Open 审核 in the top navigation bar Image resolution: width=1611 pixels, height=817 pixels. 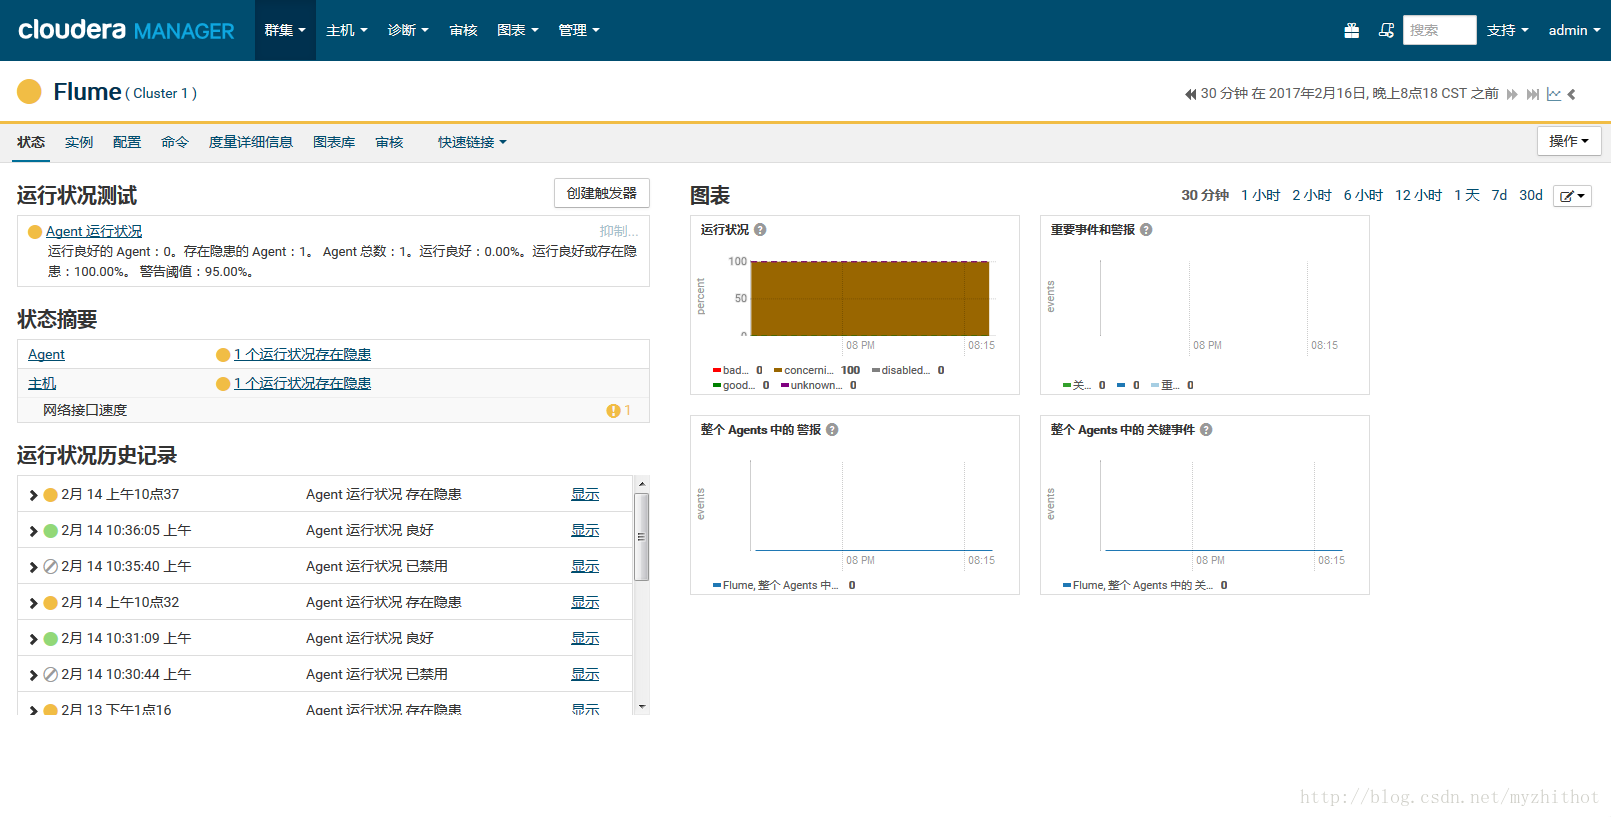pos(463,30)
